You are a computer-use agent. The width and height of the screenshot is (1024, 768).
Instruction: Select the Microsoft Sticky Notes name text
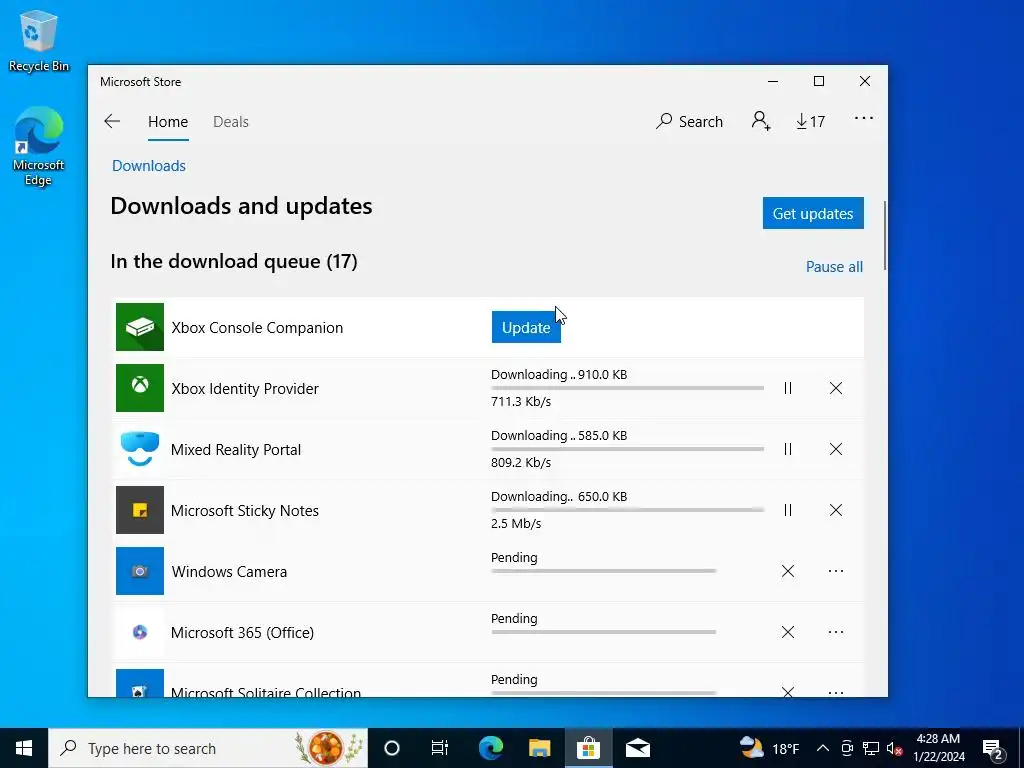(245, 511)
